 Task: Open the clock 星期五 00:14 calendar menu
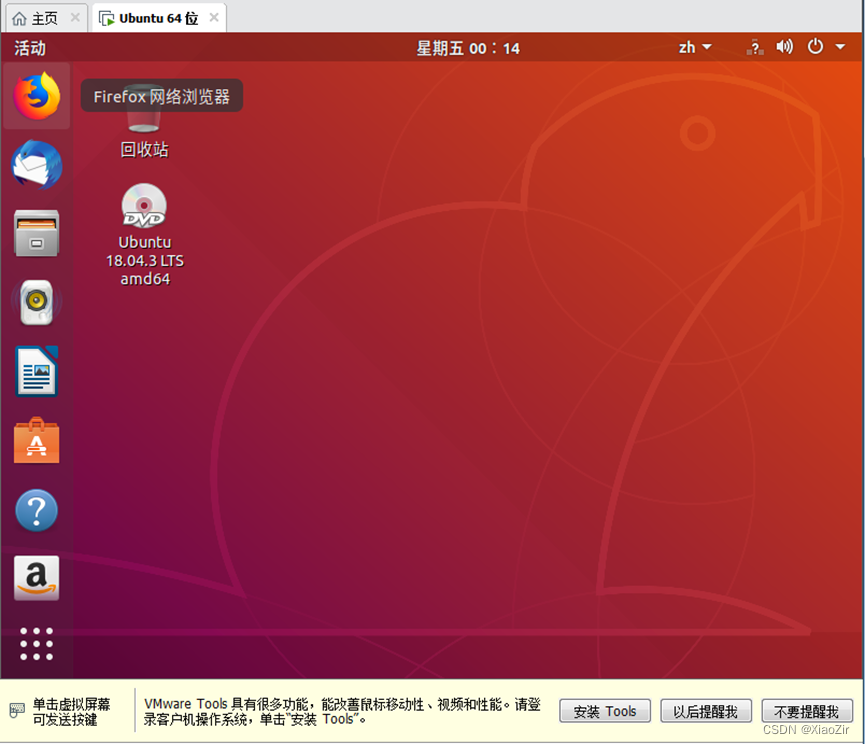[468, 48]
